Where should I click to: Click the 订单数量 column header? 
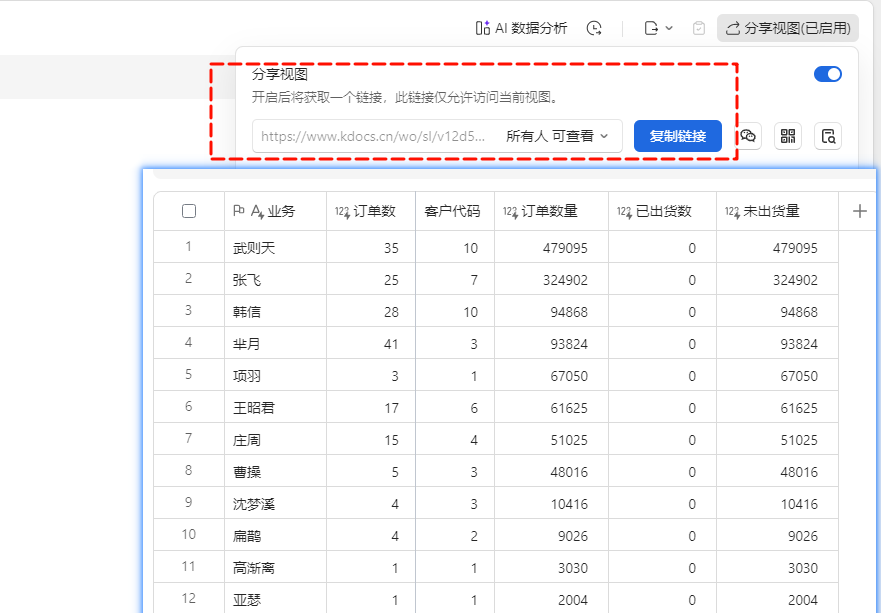tap(551, 211)
